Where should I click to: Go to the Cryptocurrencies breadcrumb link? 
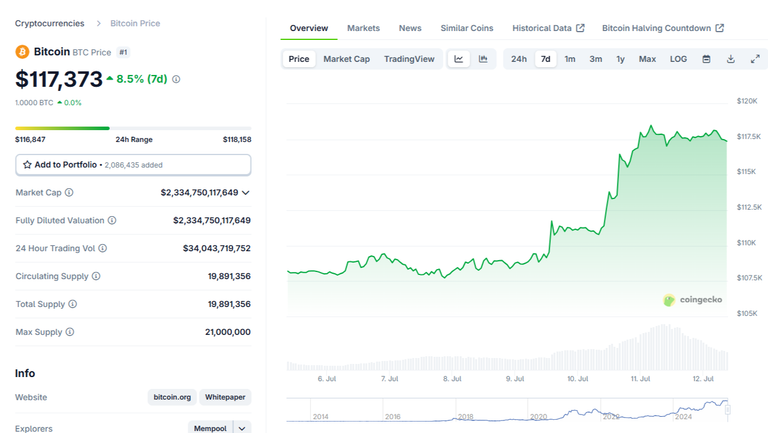click(x=49, y=24)
